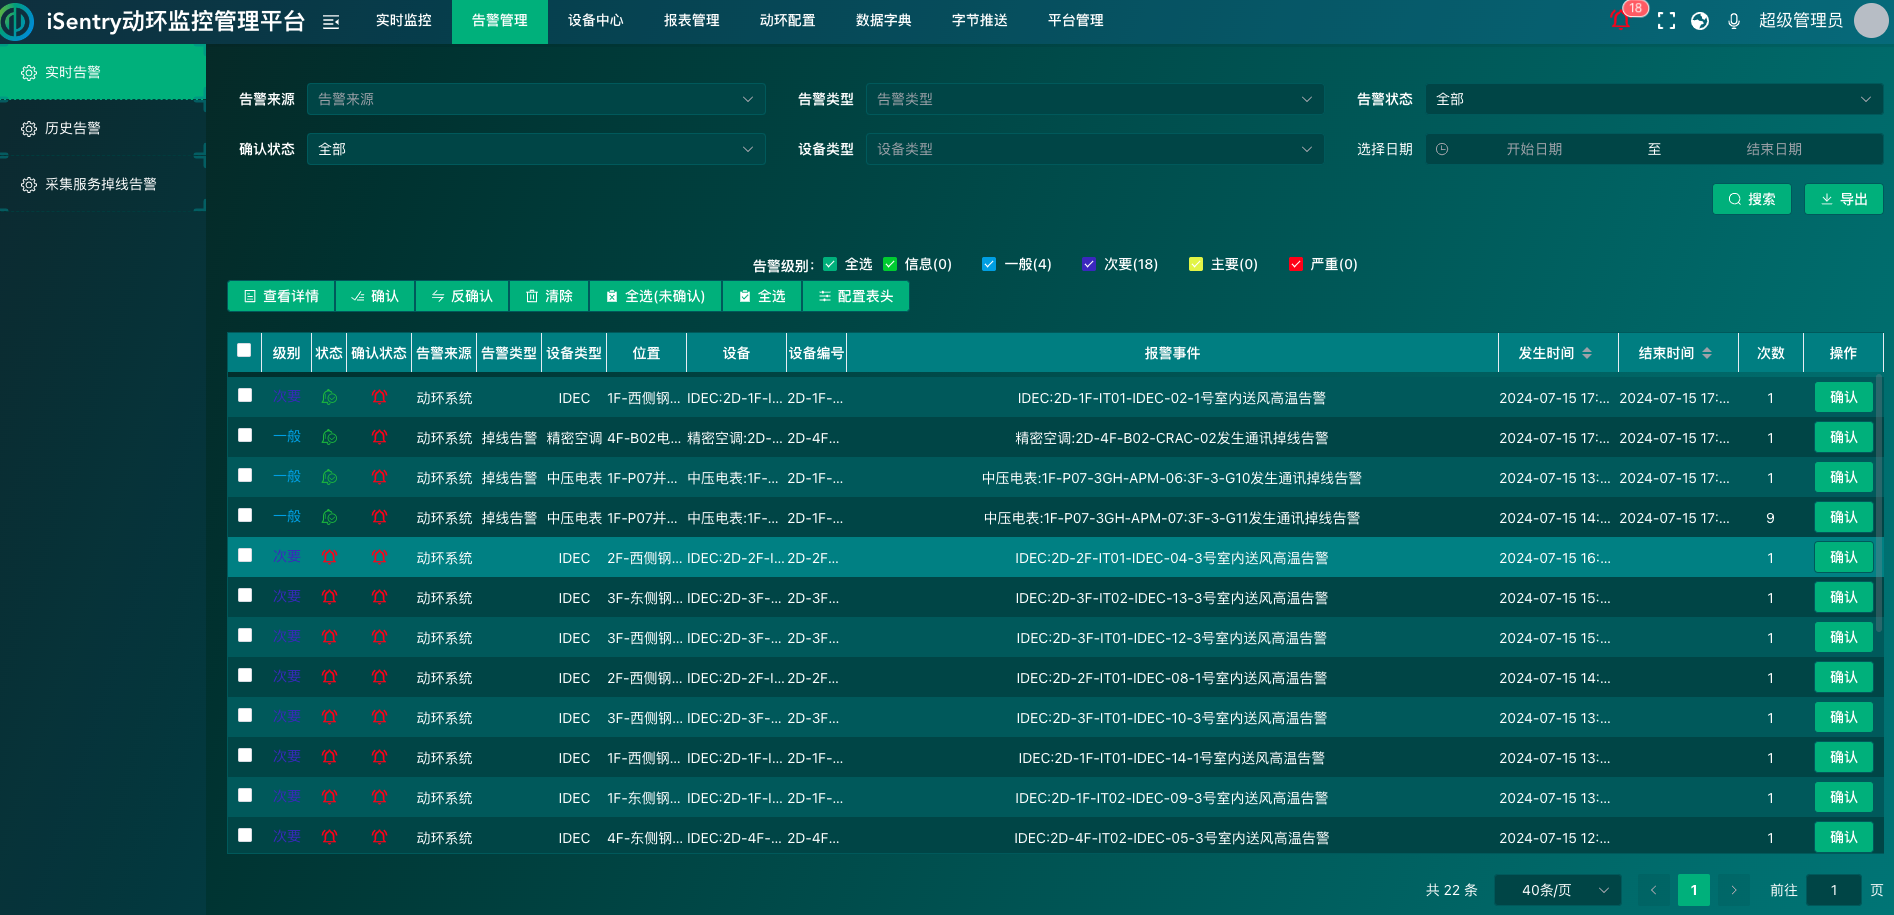Click the confirm-status bell in the IDEC-05-3号 row
Viewport: 1894px width, 915px height.
pyautogui.click(x=379, y=837)
